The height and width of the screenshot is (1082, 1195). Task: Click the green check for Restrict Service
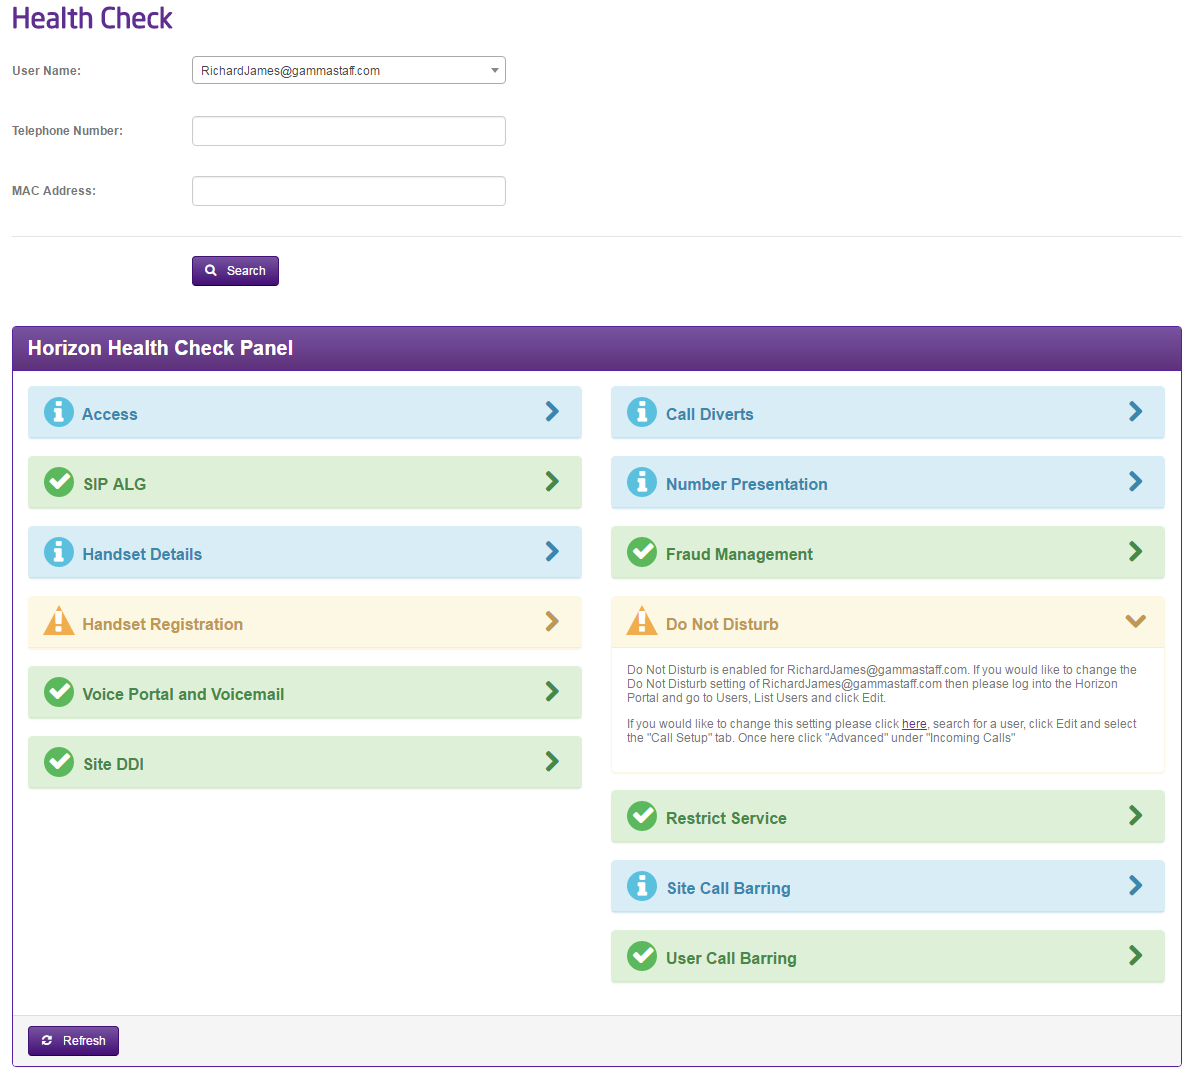pos(642,816)
